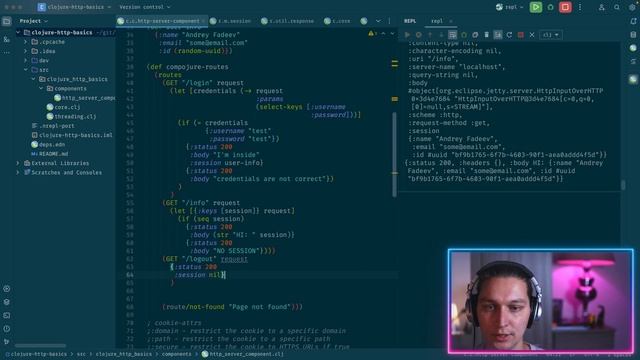Click the namespace refresh icon after green bug

pyautogui.click(x=475, y=35)
